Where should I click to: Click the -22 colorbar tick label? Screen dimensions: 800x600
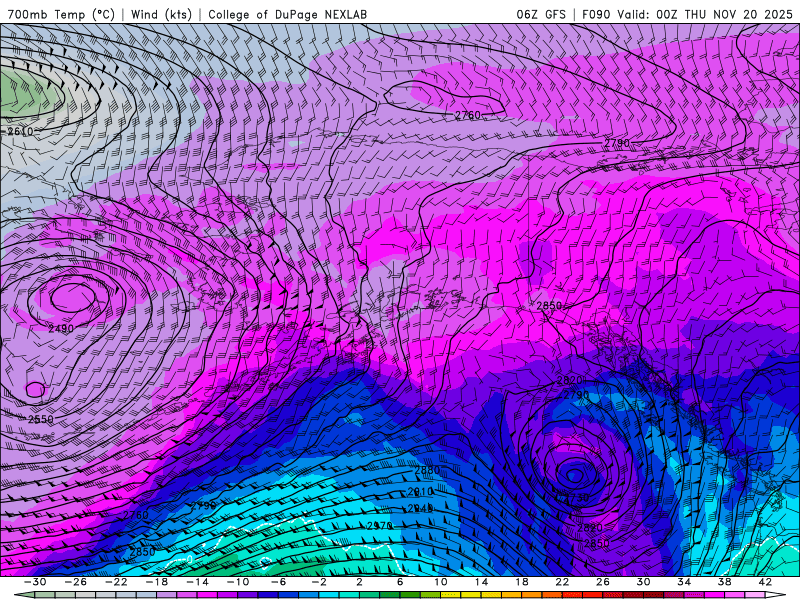tap(116, 582)
